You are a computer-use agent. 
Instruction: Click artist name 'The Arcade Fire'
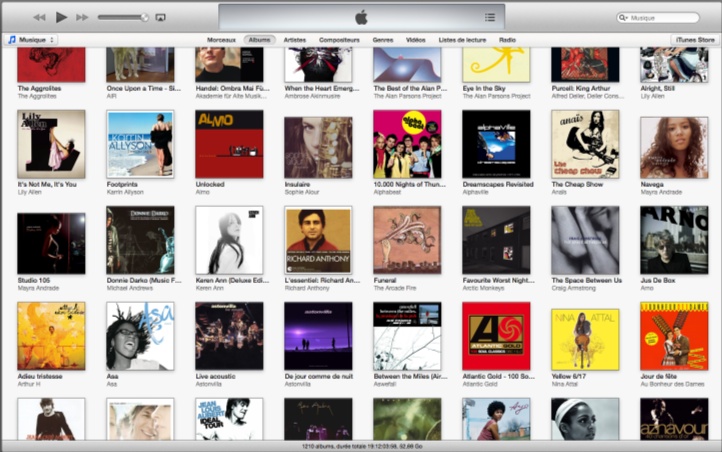click(395, 288)
